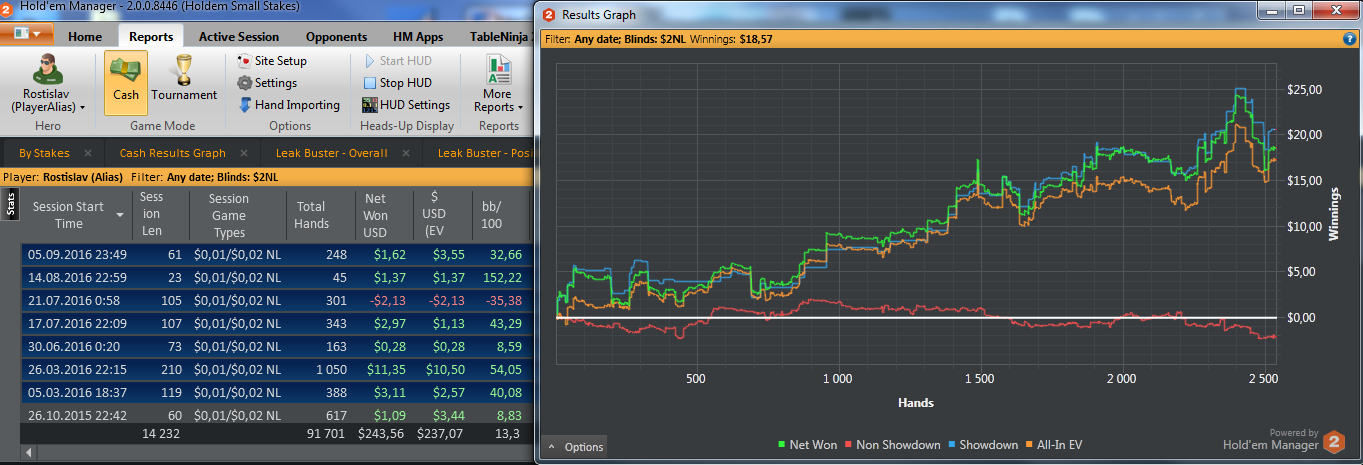Click the Hold'em Manager title bar icon
This screenshot has width=1363, height=465.
coord(8,7)
